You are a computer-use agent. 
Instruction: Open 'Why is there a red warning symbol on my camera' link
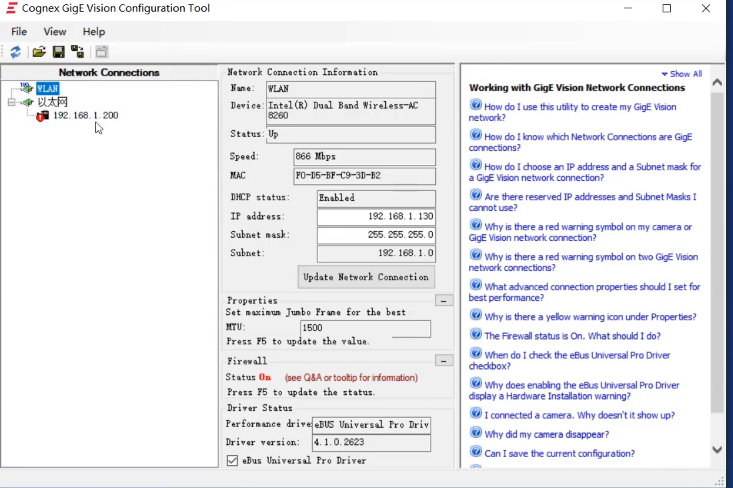point(580,232)
